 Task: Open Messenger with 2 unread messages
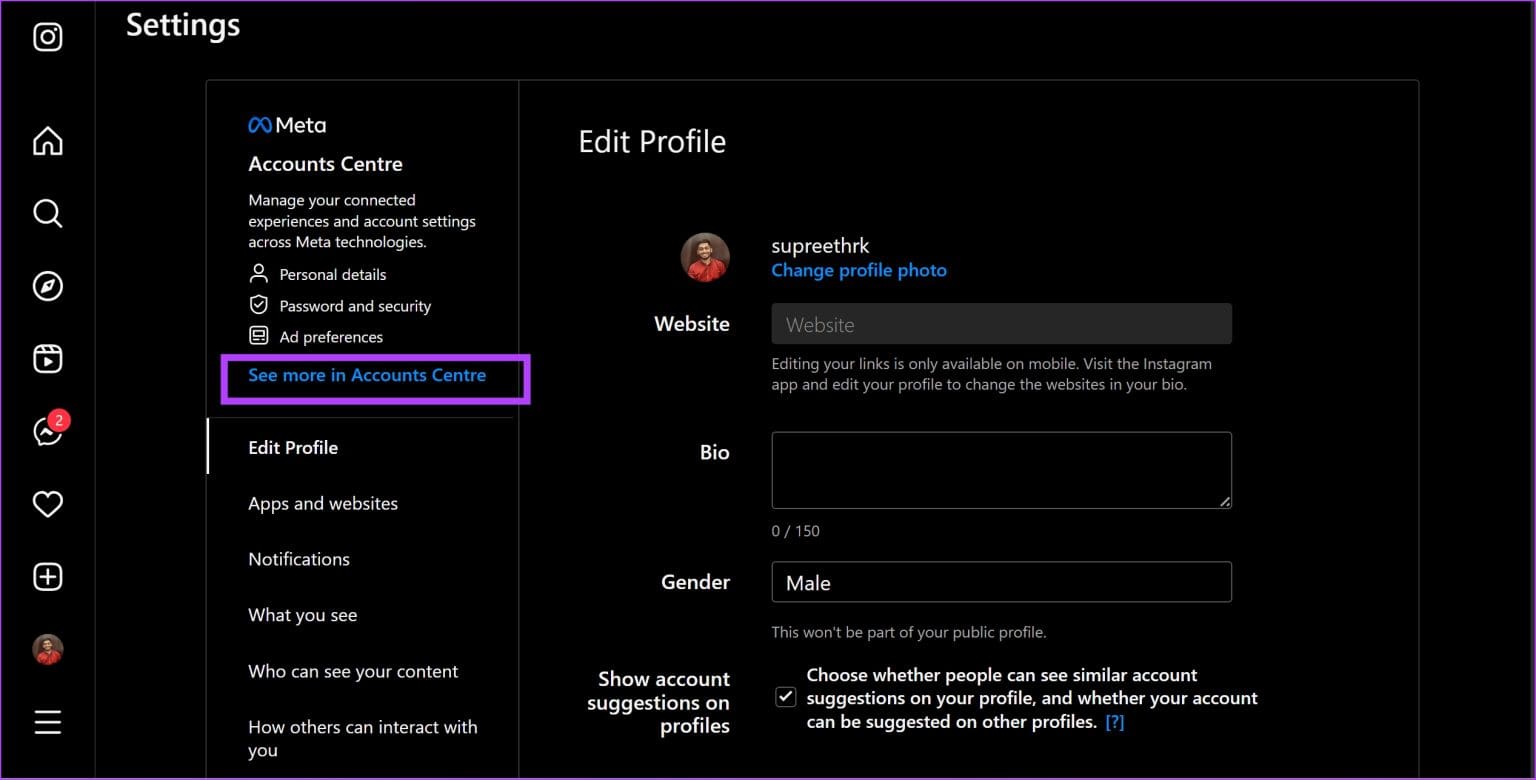point(47,432)
